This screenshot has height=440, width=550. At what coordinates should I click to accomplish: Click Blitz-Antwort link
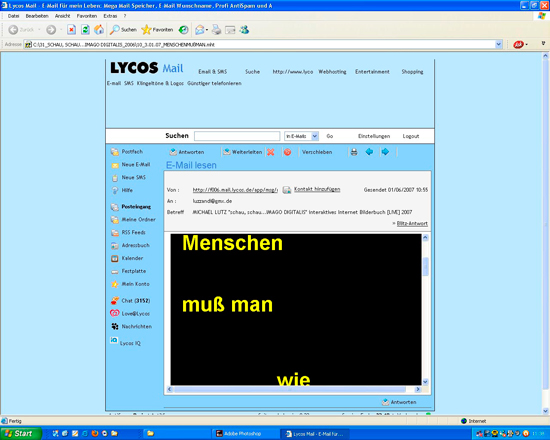412,224
